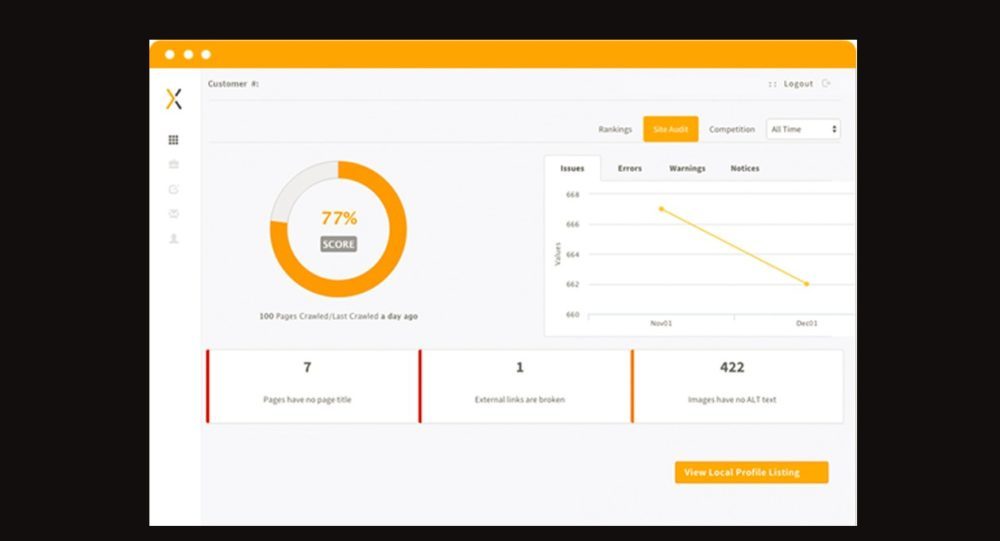View the Warnings chart tab
The width and height of the screenshot is (1000, 541).
(x=687, y=168)
